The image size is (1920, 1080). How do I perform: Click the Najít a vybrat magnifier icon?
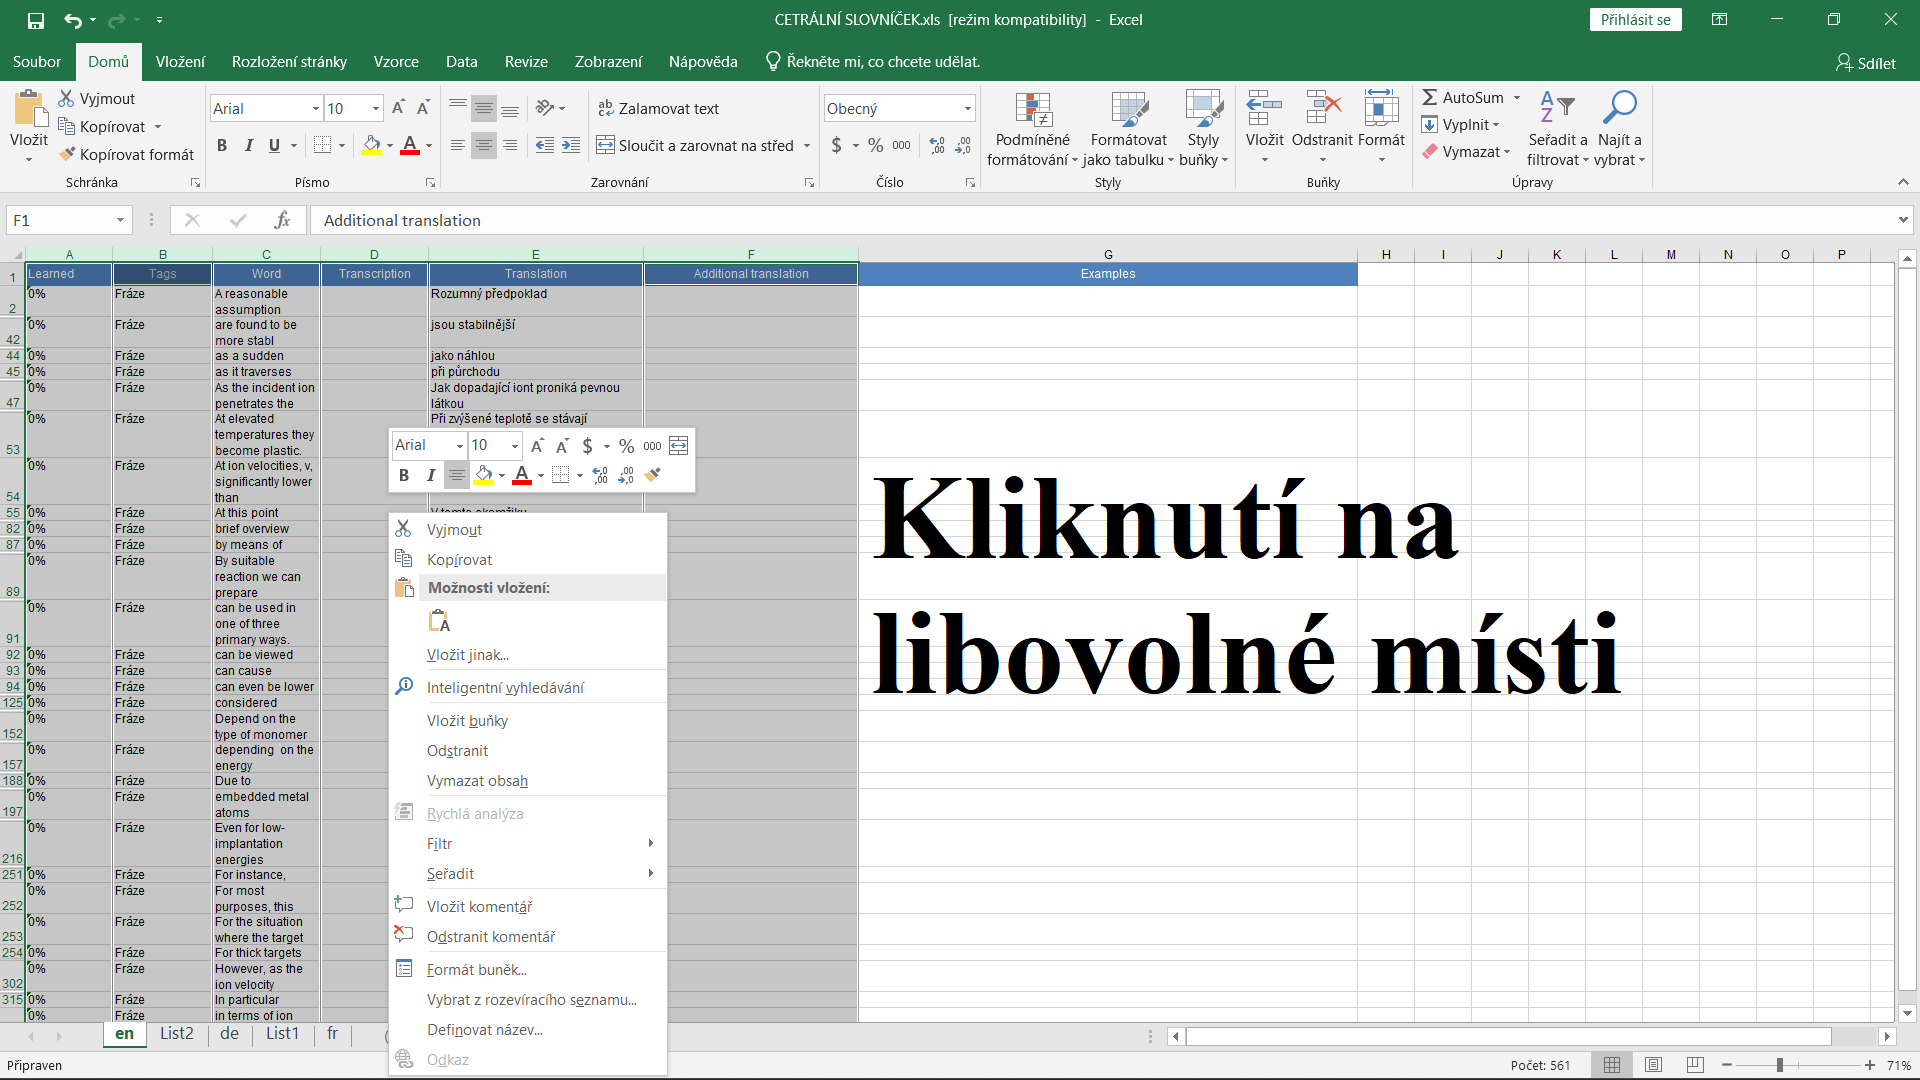(1619, 107)
